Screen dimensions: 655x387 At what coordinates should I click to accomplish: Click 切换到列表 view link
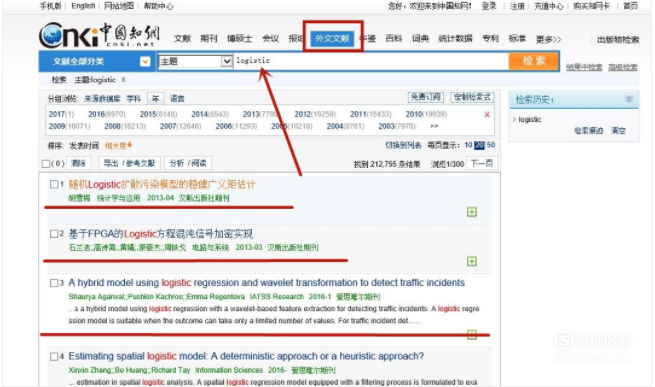(x=403, y=145)
